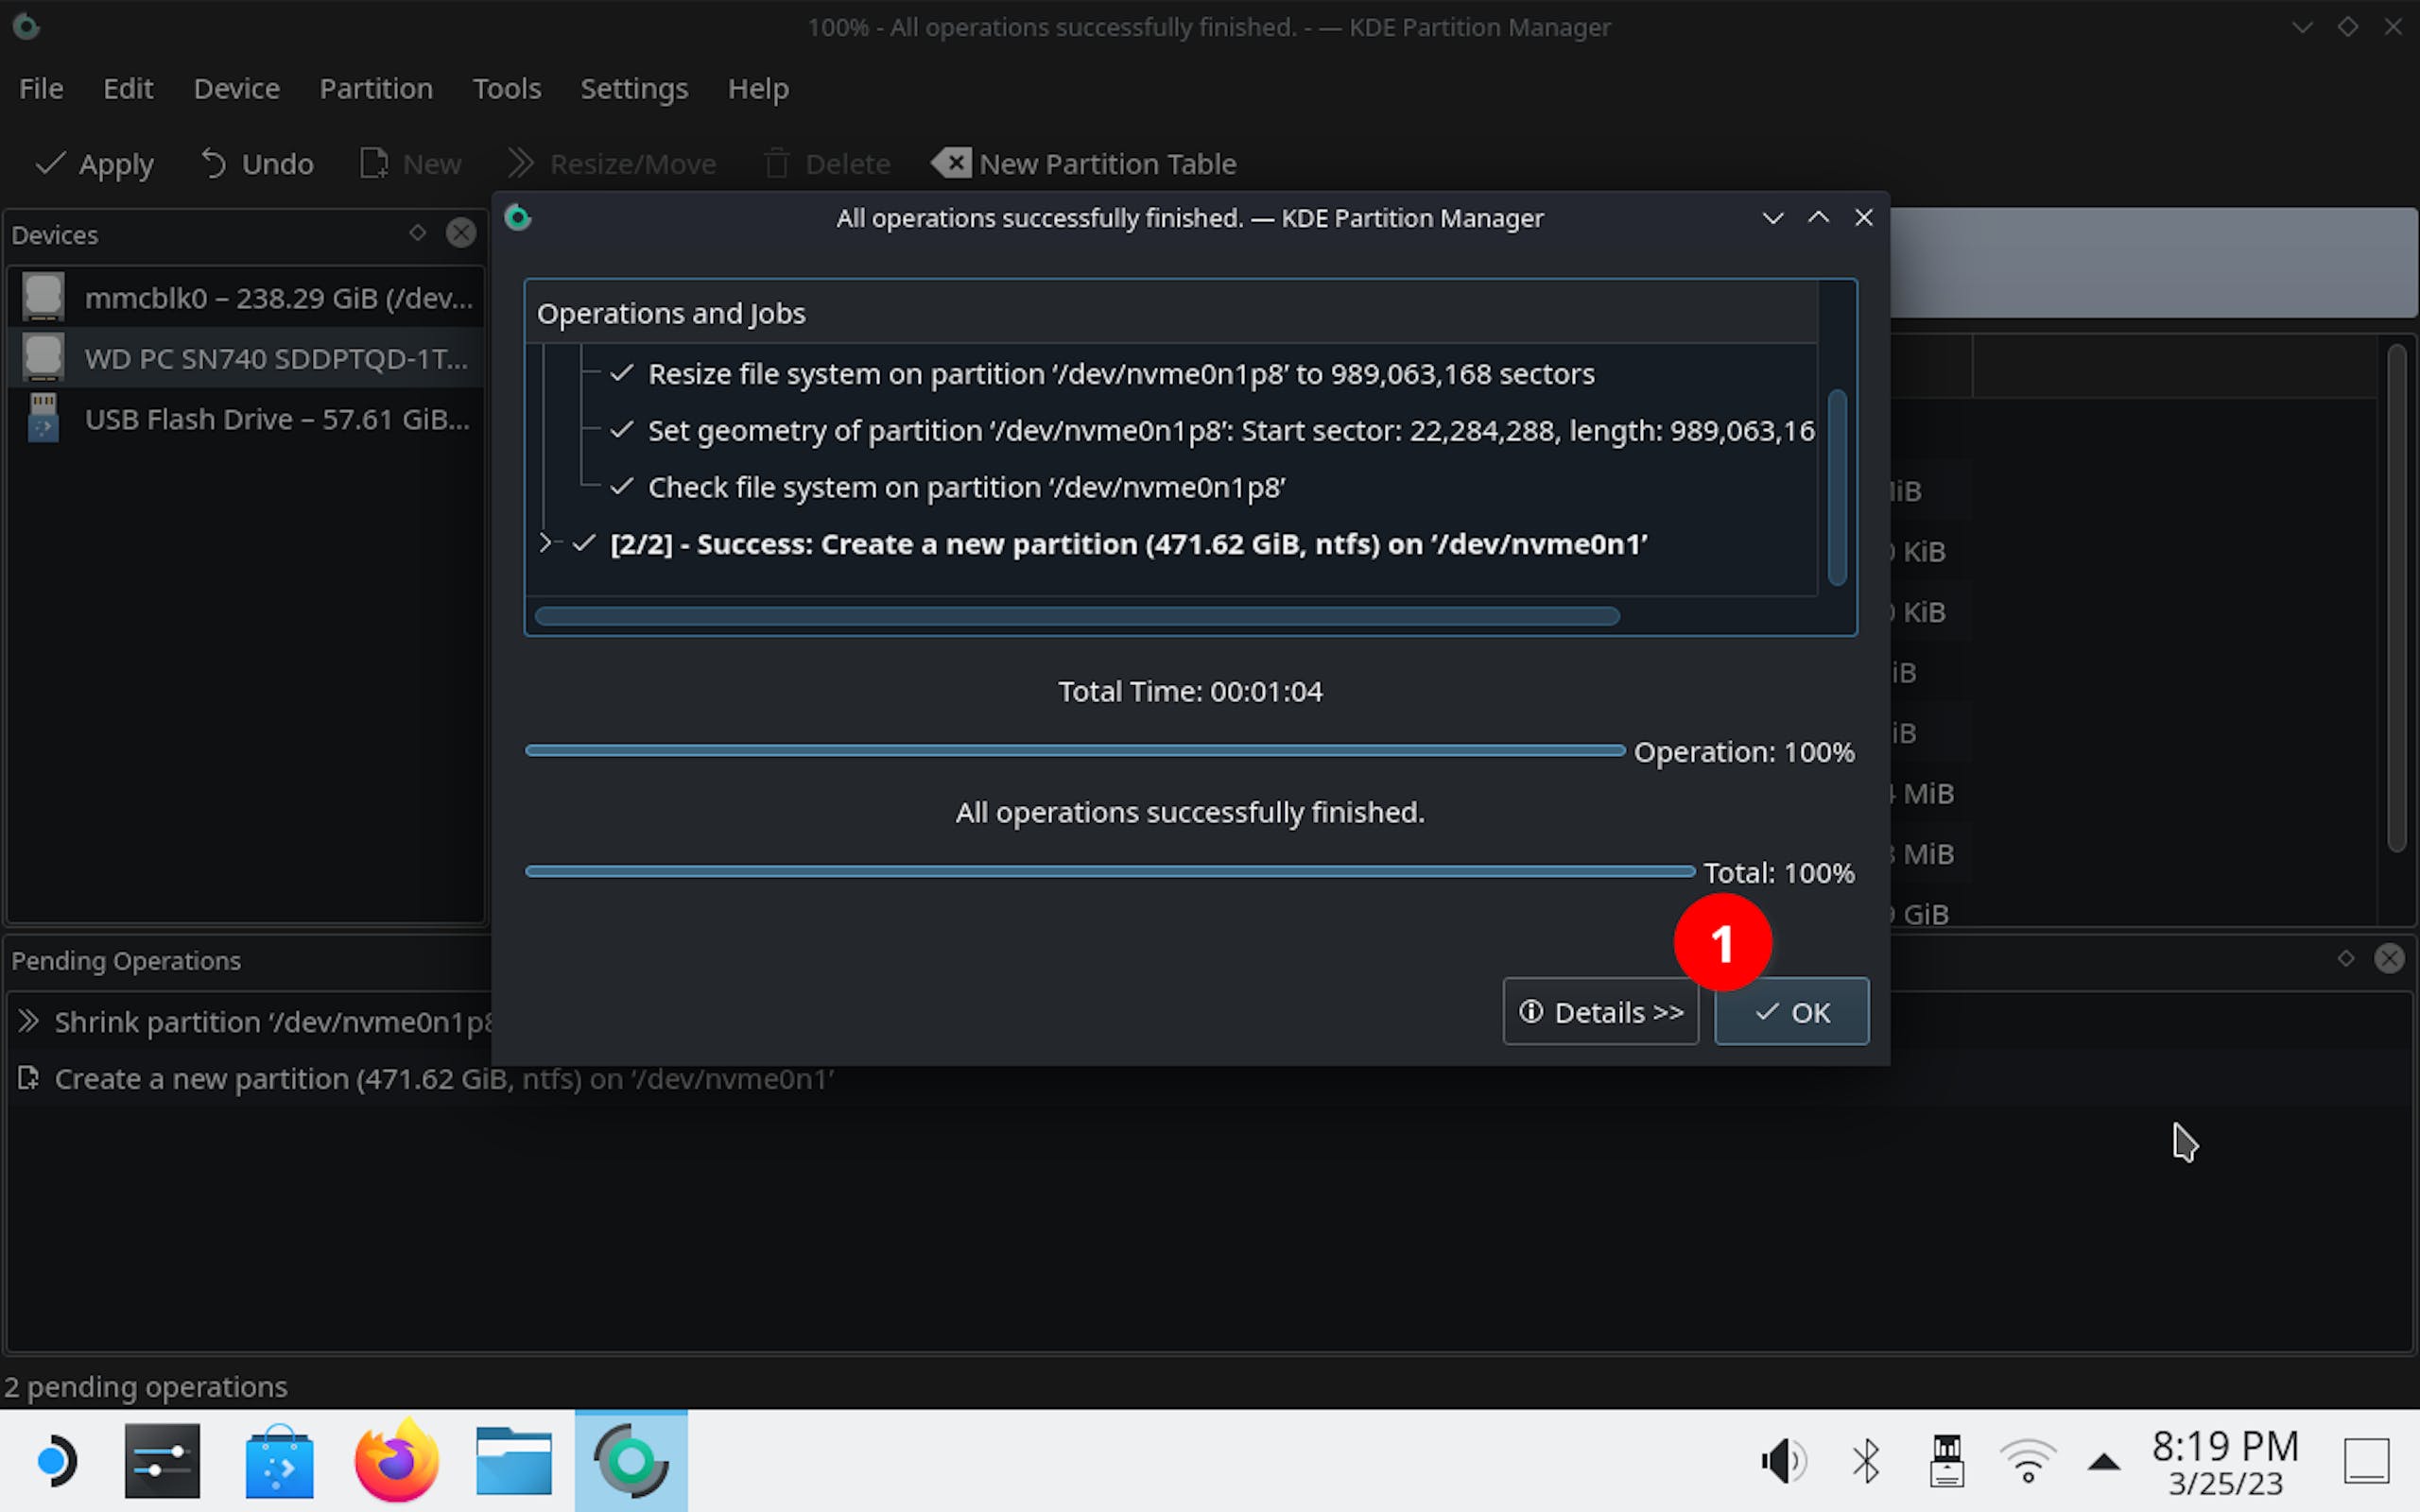
Task: Open the Bluetooth tray icon
Action: coord(1866,1462)
